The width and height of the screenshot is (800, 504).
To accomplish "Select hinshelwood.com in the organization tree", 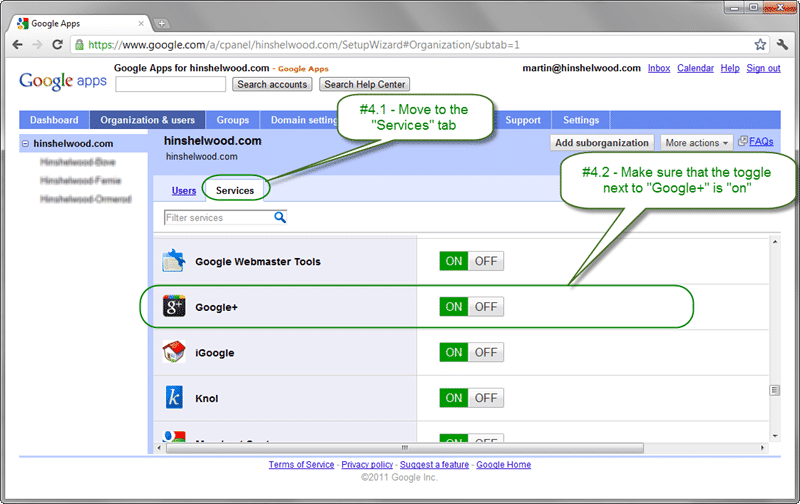I will pos(73,144).
